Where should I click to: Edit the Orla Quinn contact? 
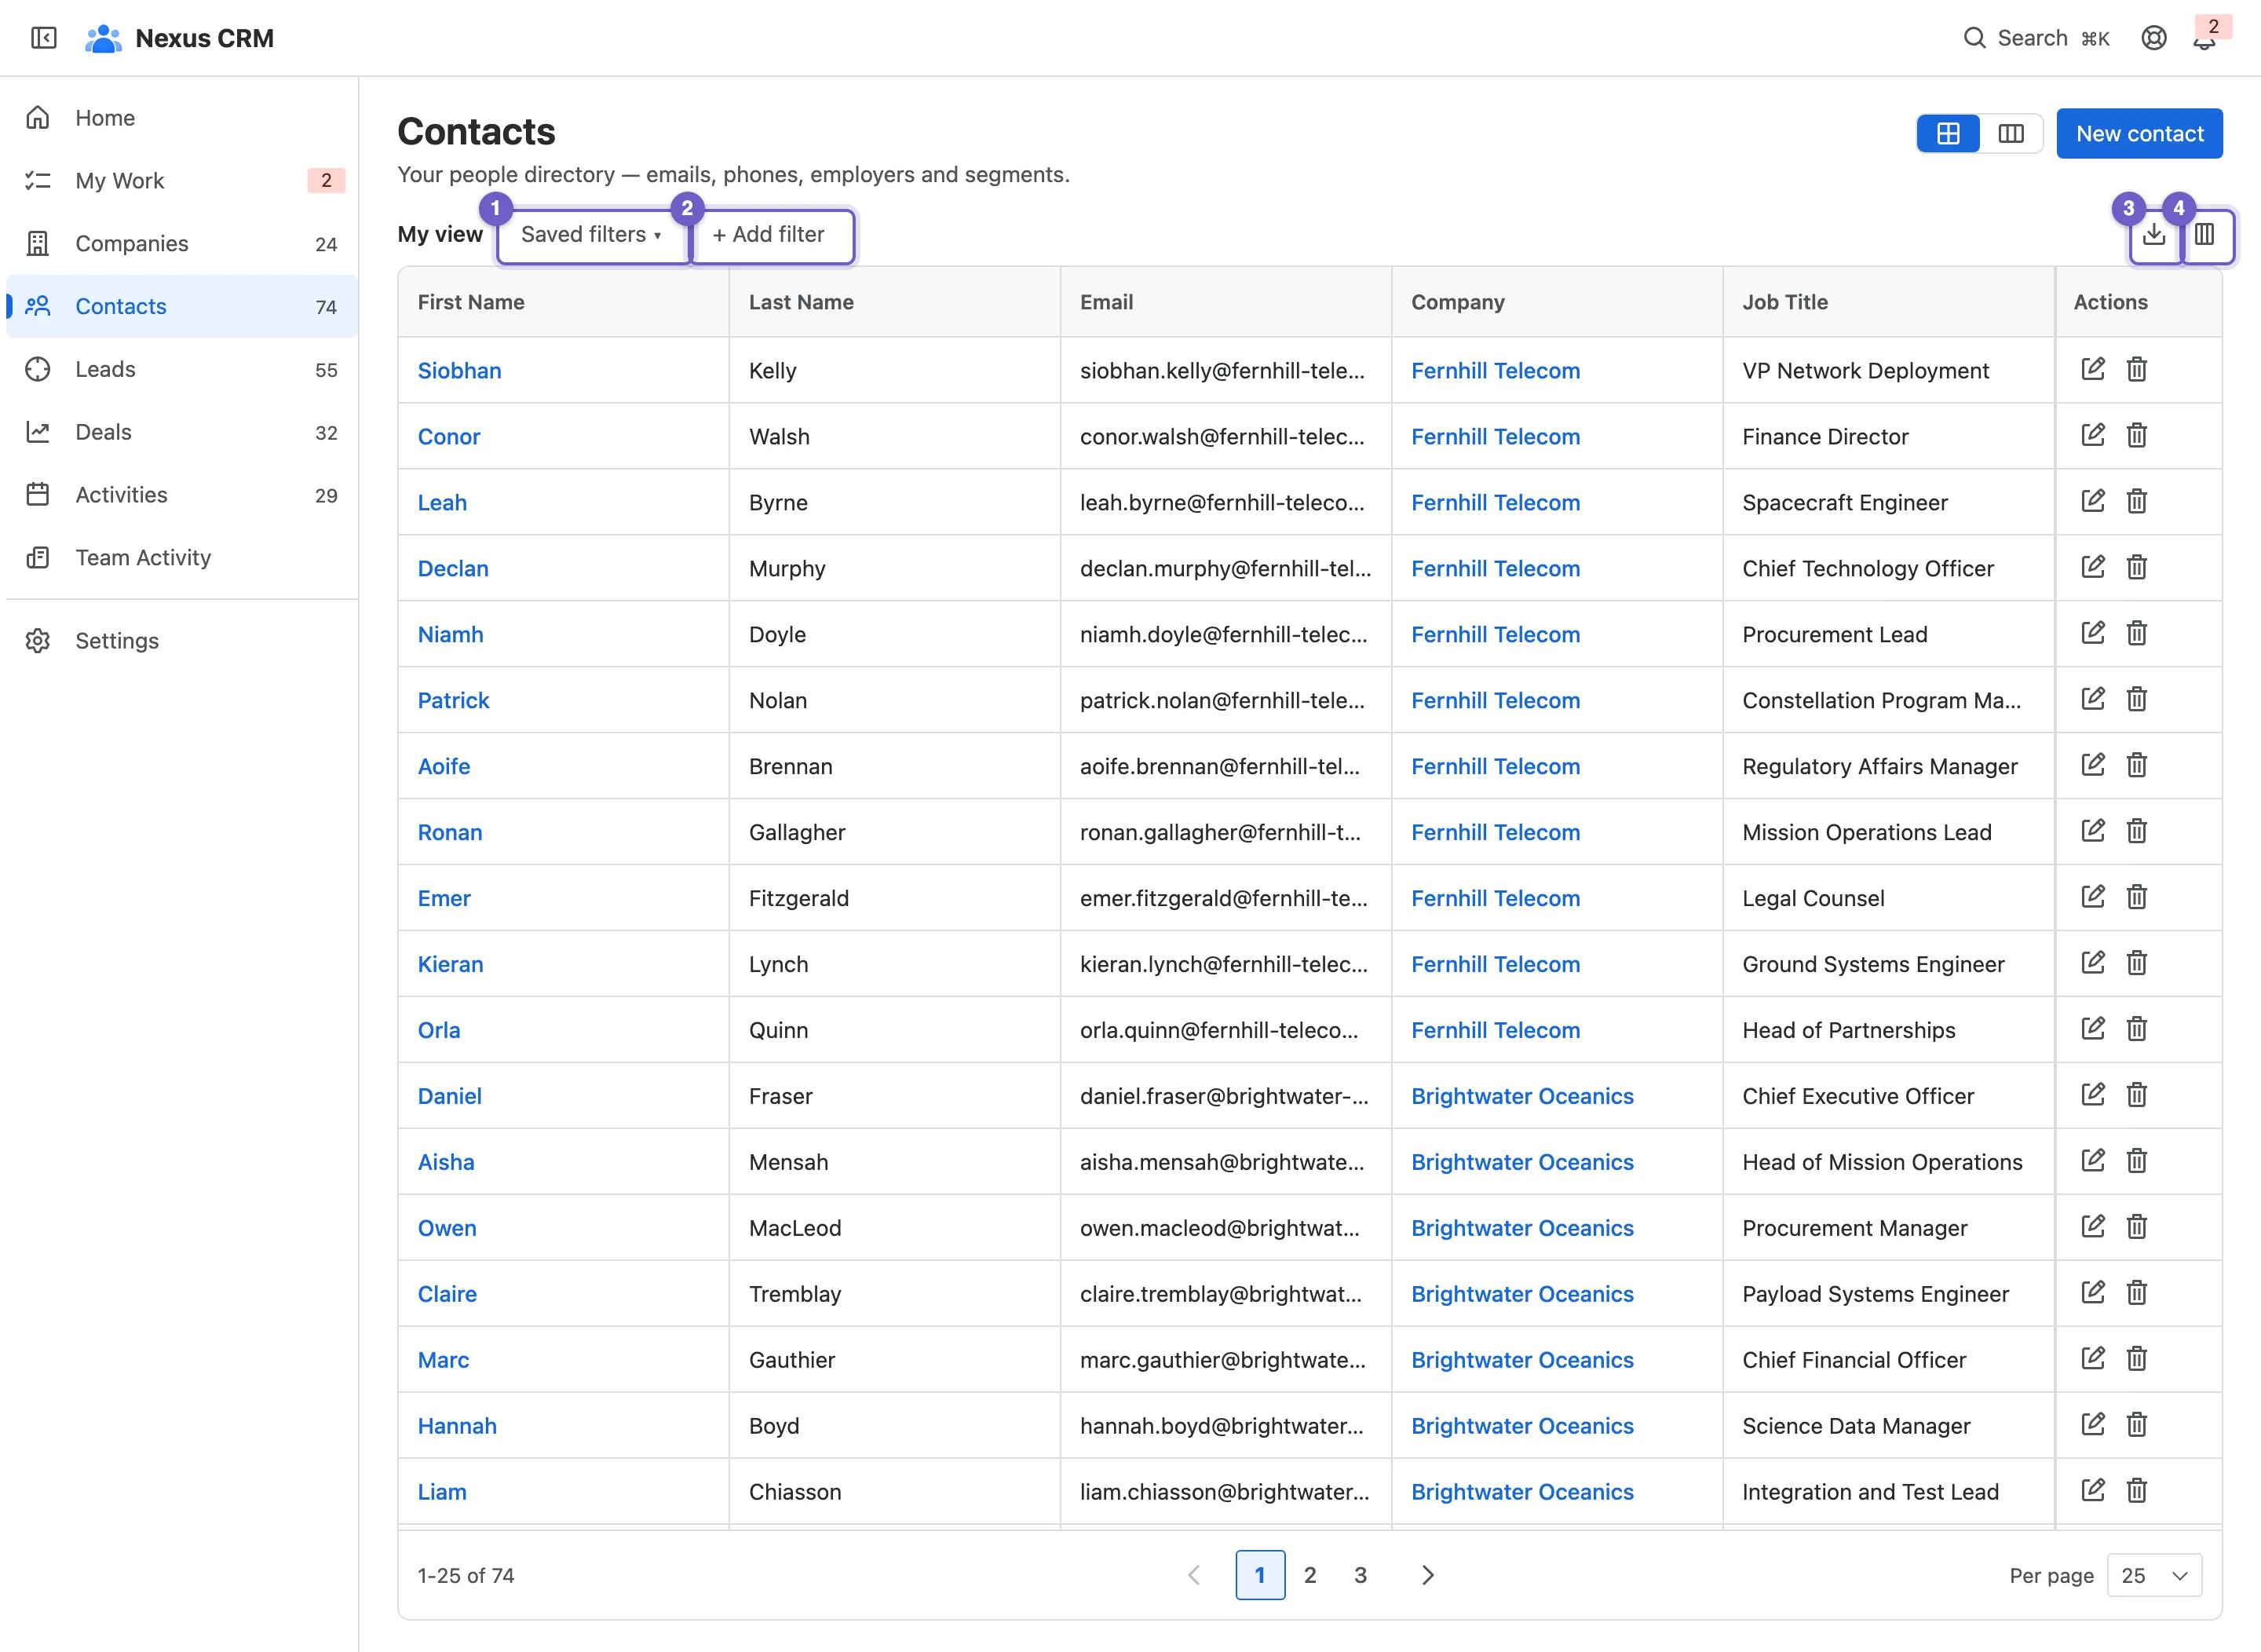pyautogui.click(x=2093, y=1029)
